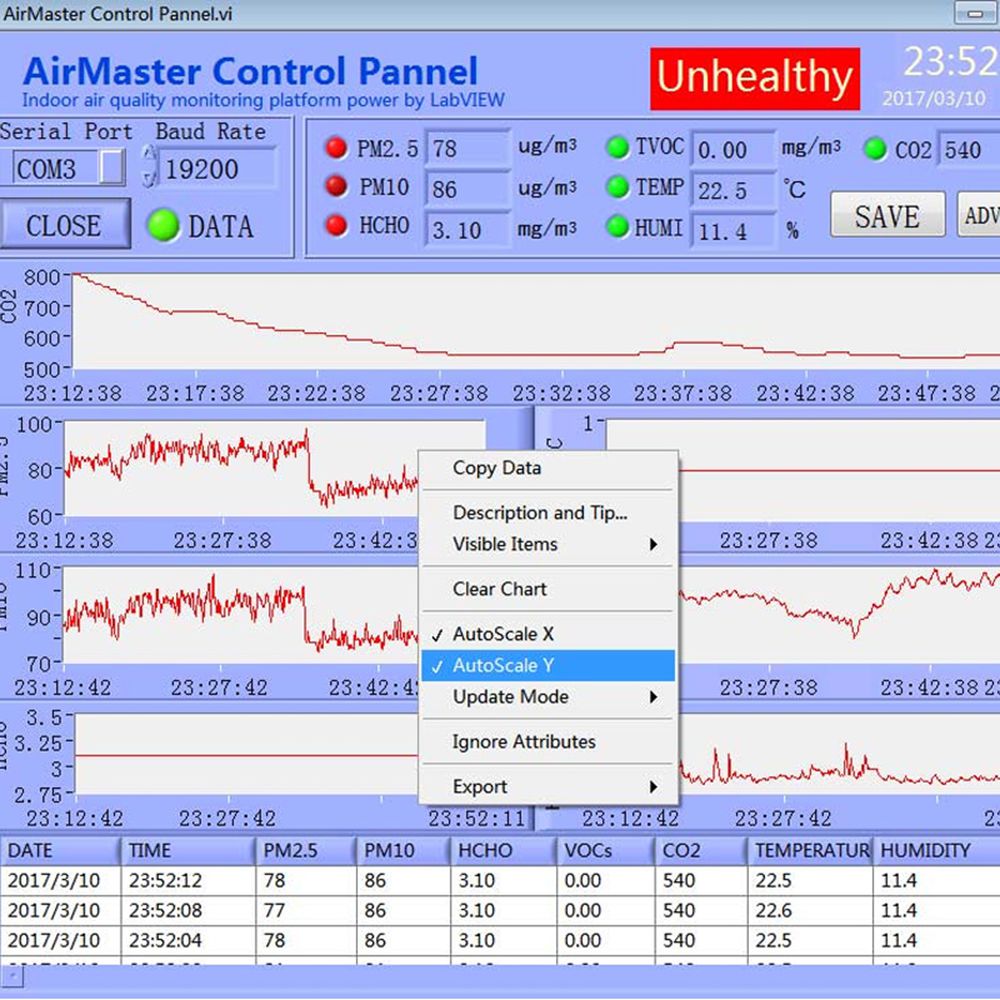Expand the Export submenu
Image resolution: width=1000 pixels, height=1000 pixels.
480,786
